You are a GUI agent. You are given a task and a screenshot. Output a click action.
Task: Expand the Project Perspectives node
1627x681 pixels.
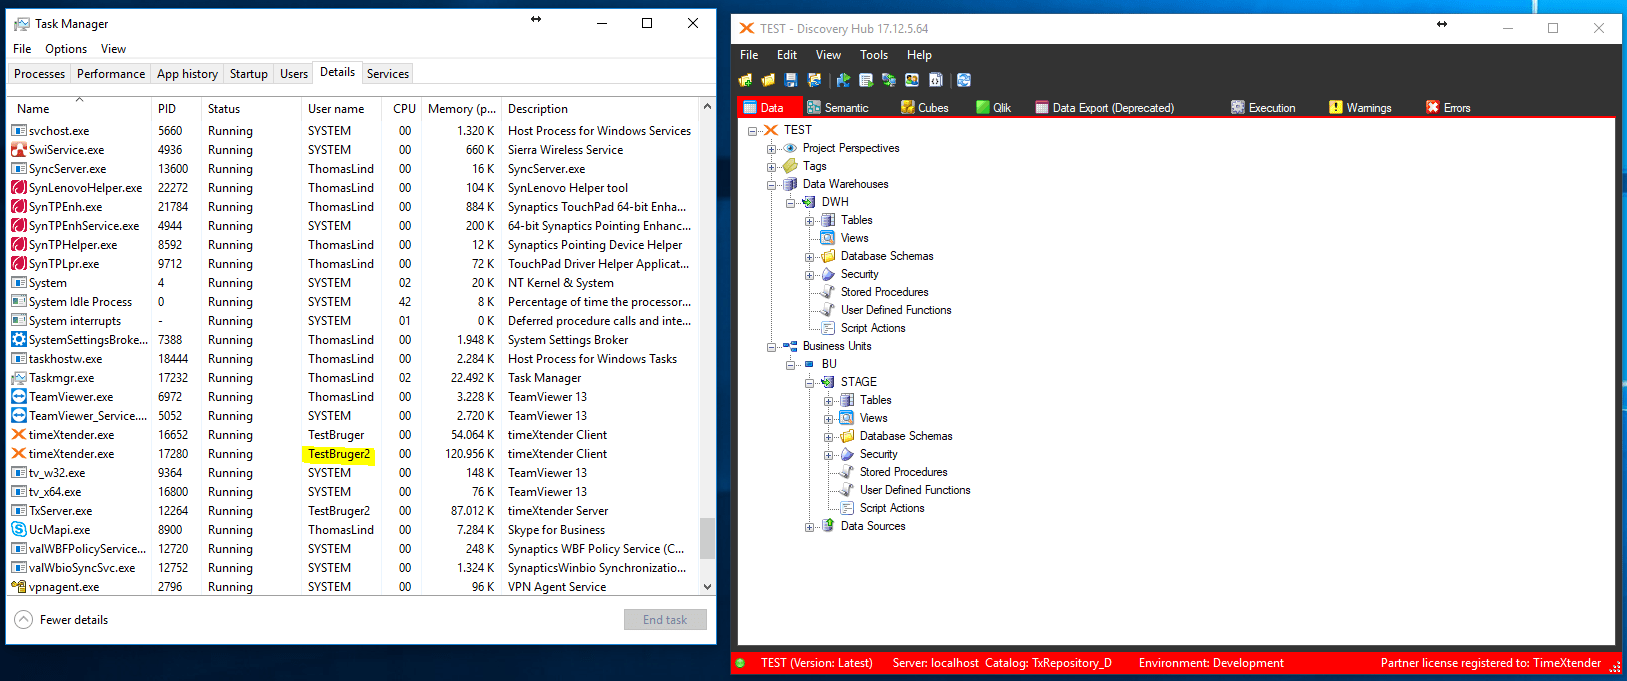[x=772, y=149]
